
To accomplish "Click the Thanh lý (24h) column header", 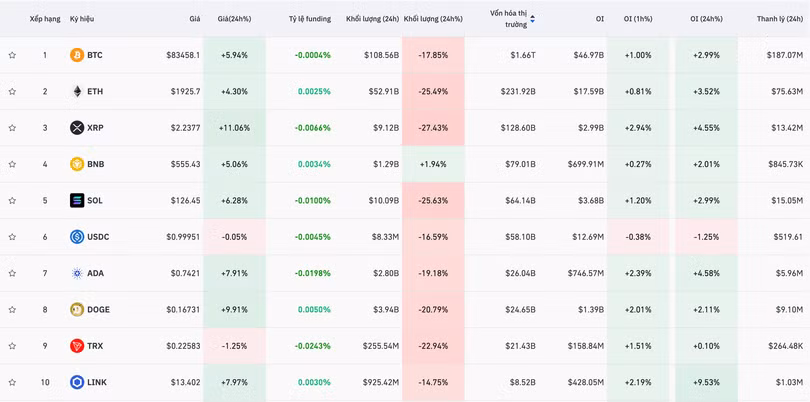I will [779, 19].
